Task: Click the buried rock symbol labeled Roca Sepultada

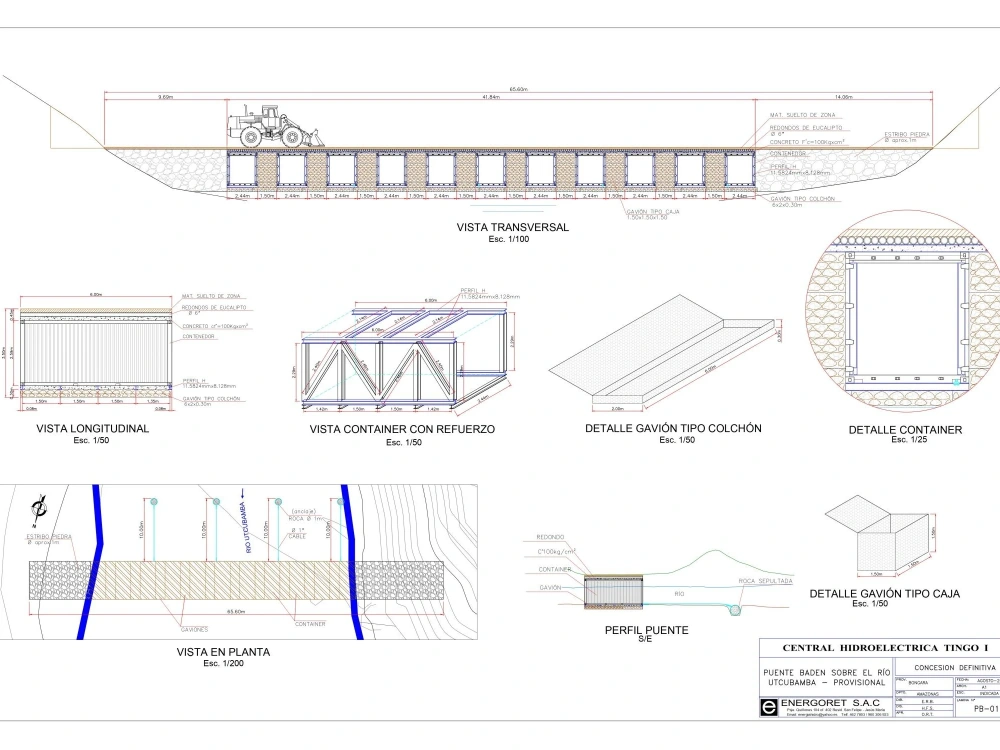Action: [733, 610]
